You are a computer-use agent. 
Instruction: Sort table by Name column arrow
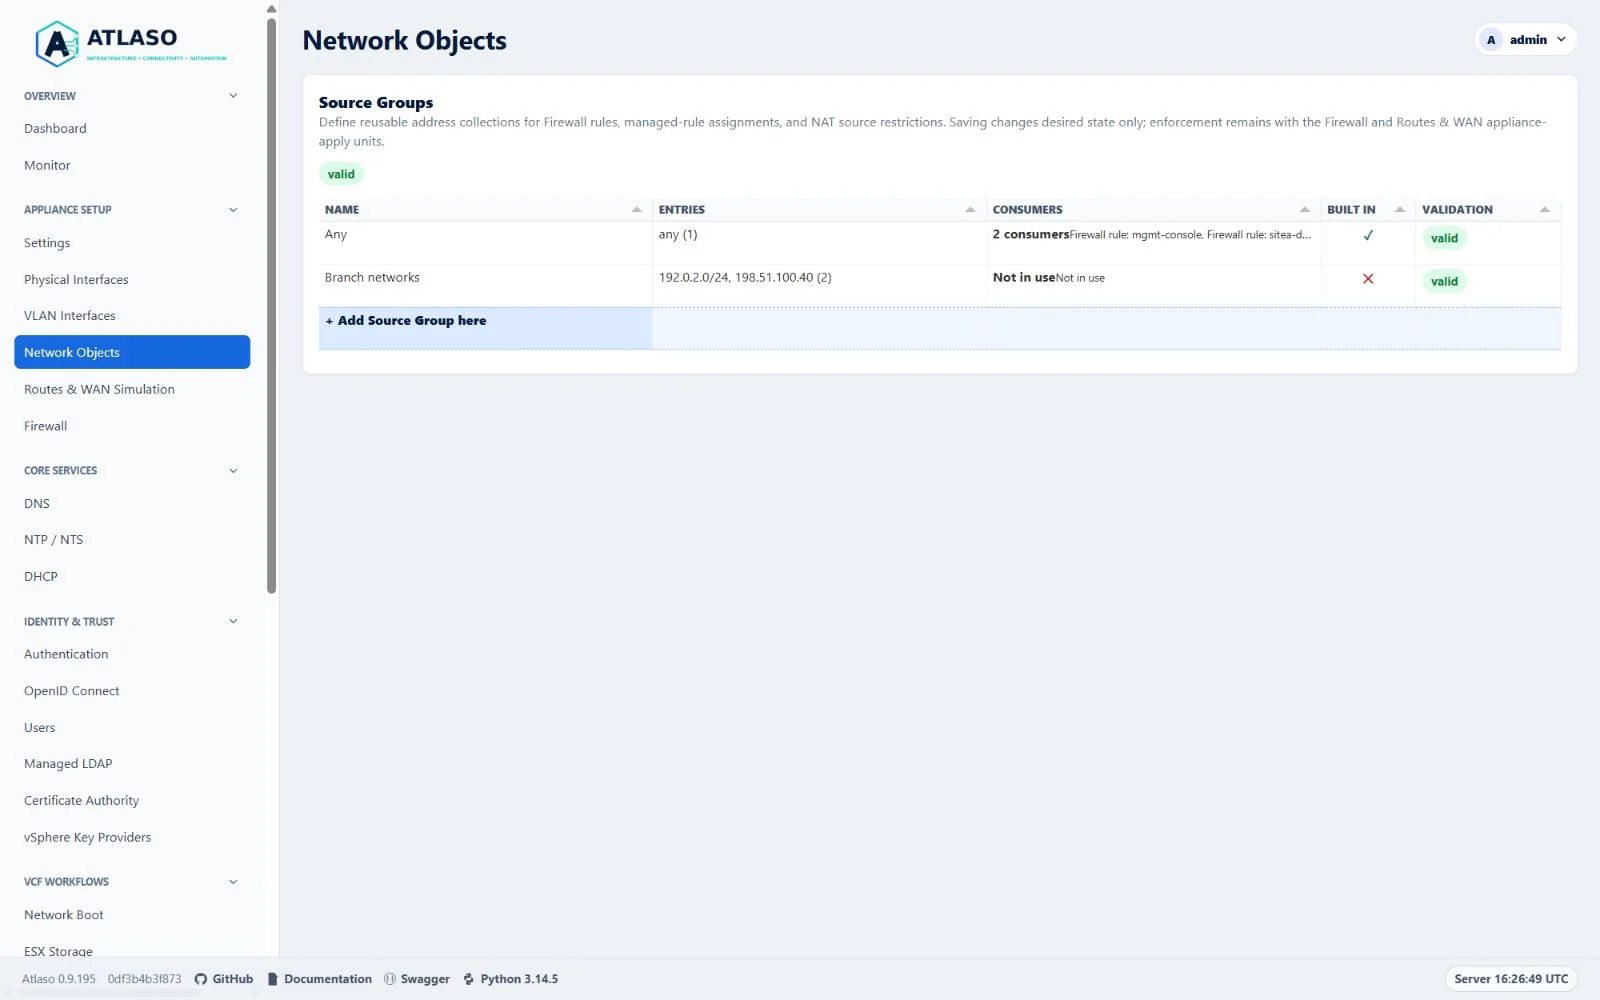tap(637, 210)
